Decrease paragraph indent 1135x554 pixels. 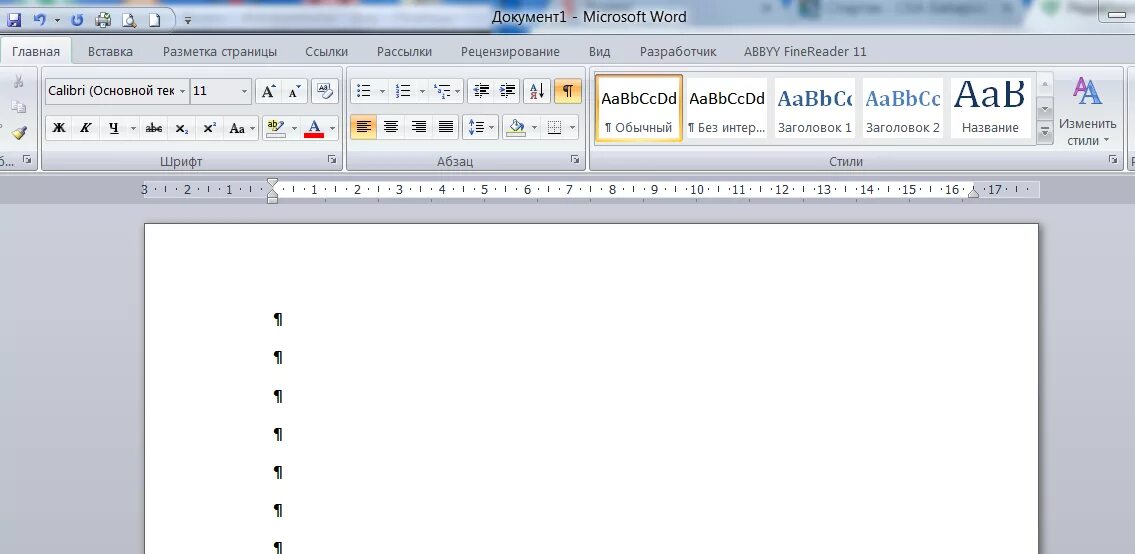[x=481, y=91]
